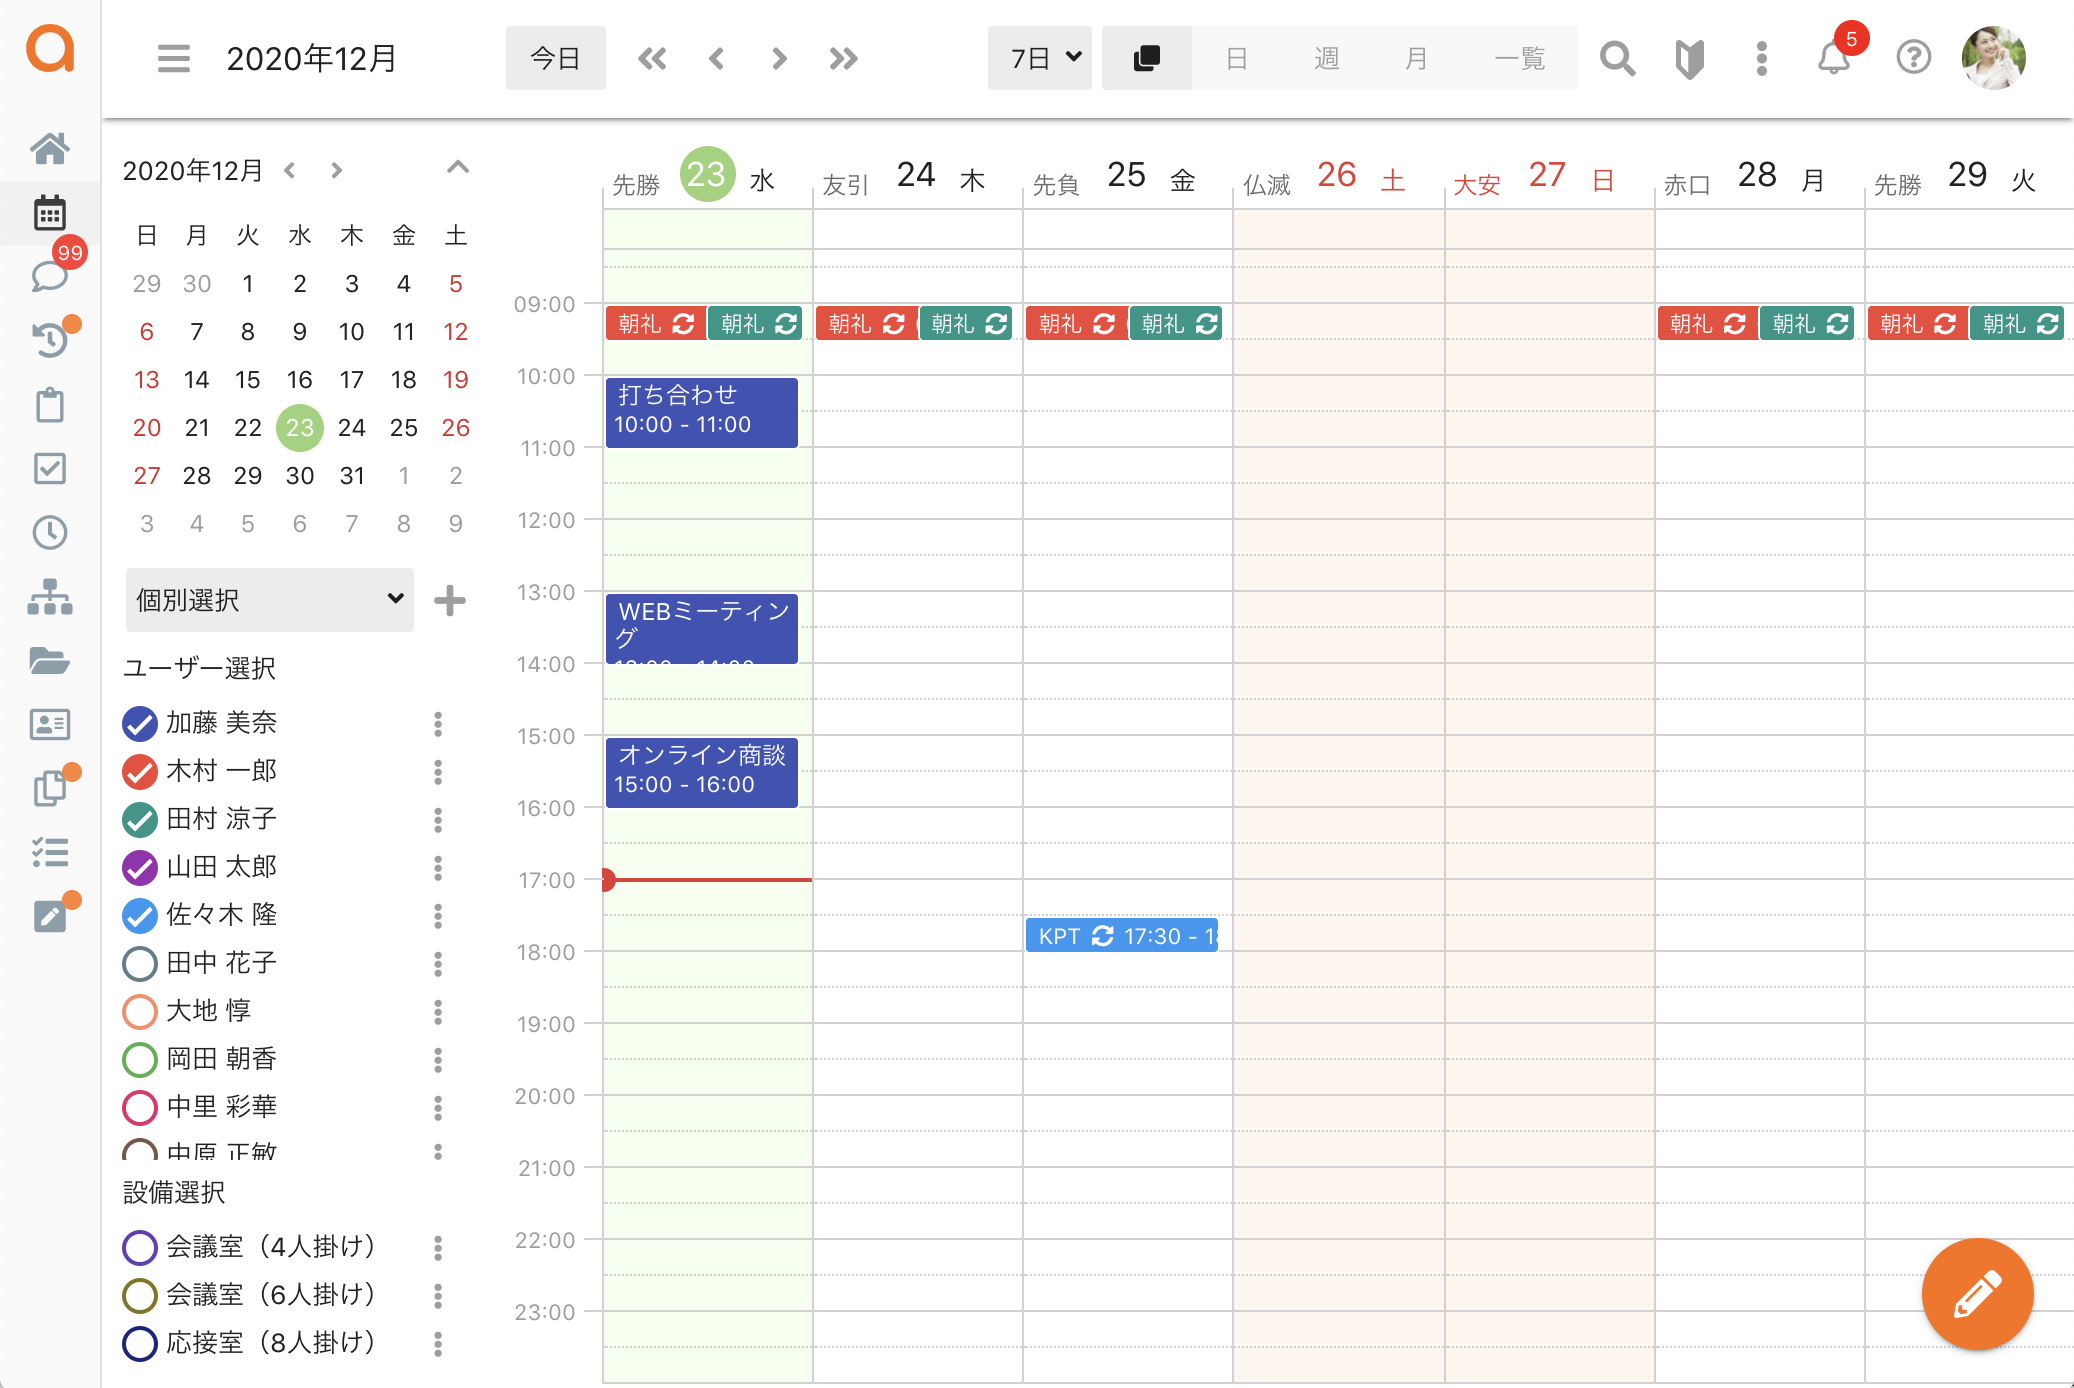The image size is (2074, 1388).
Task: Click the notification bell icon
Action: click(1833, 59)
